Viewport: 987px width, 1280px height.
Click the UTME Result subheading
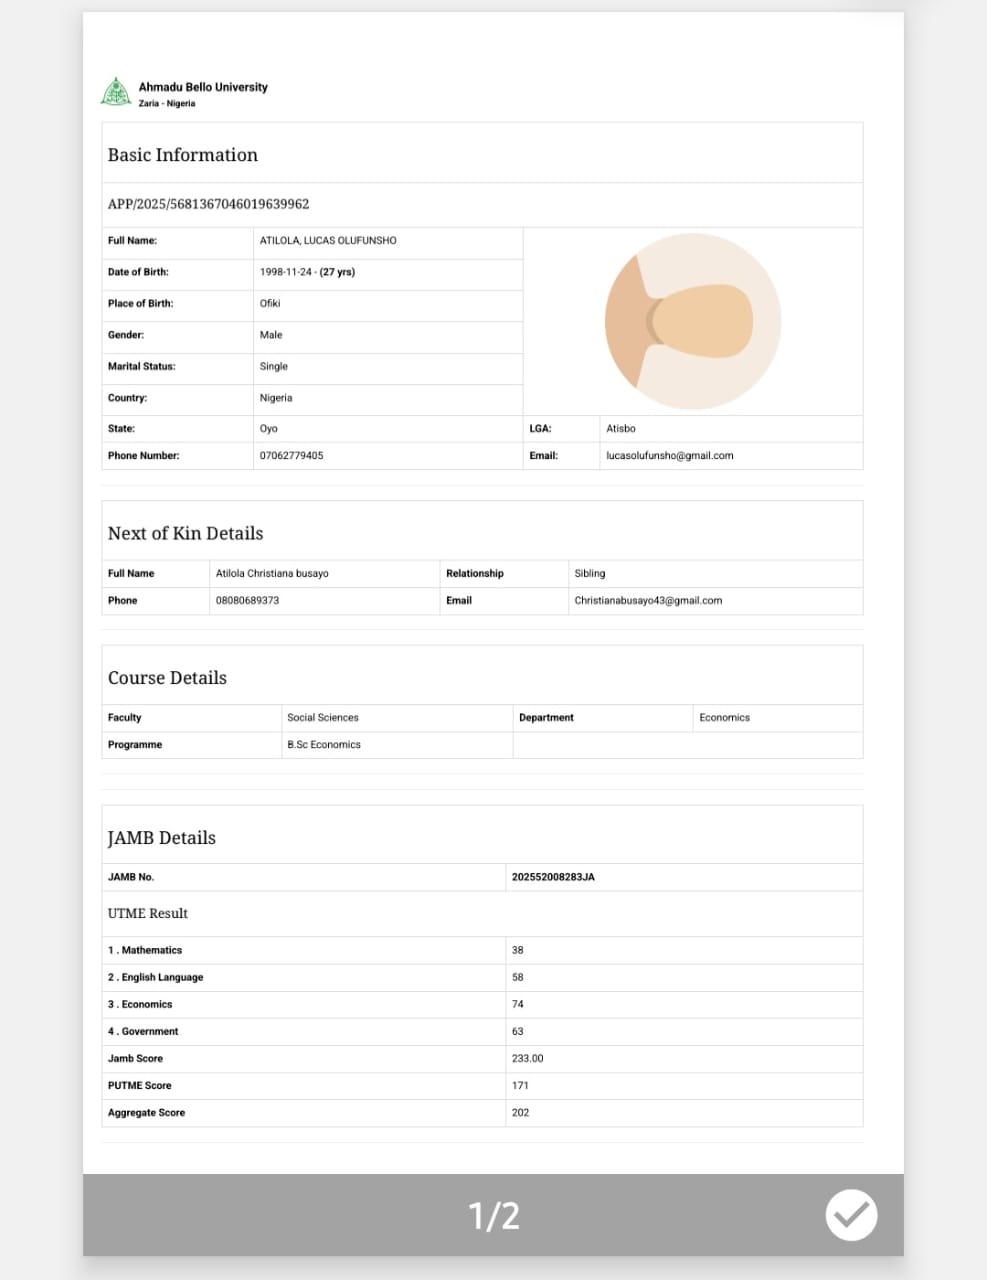148,914
